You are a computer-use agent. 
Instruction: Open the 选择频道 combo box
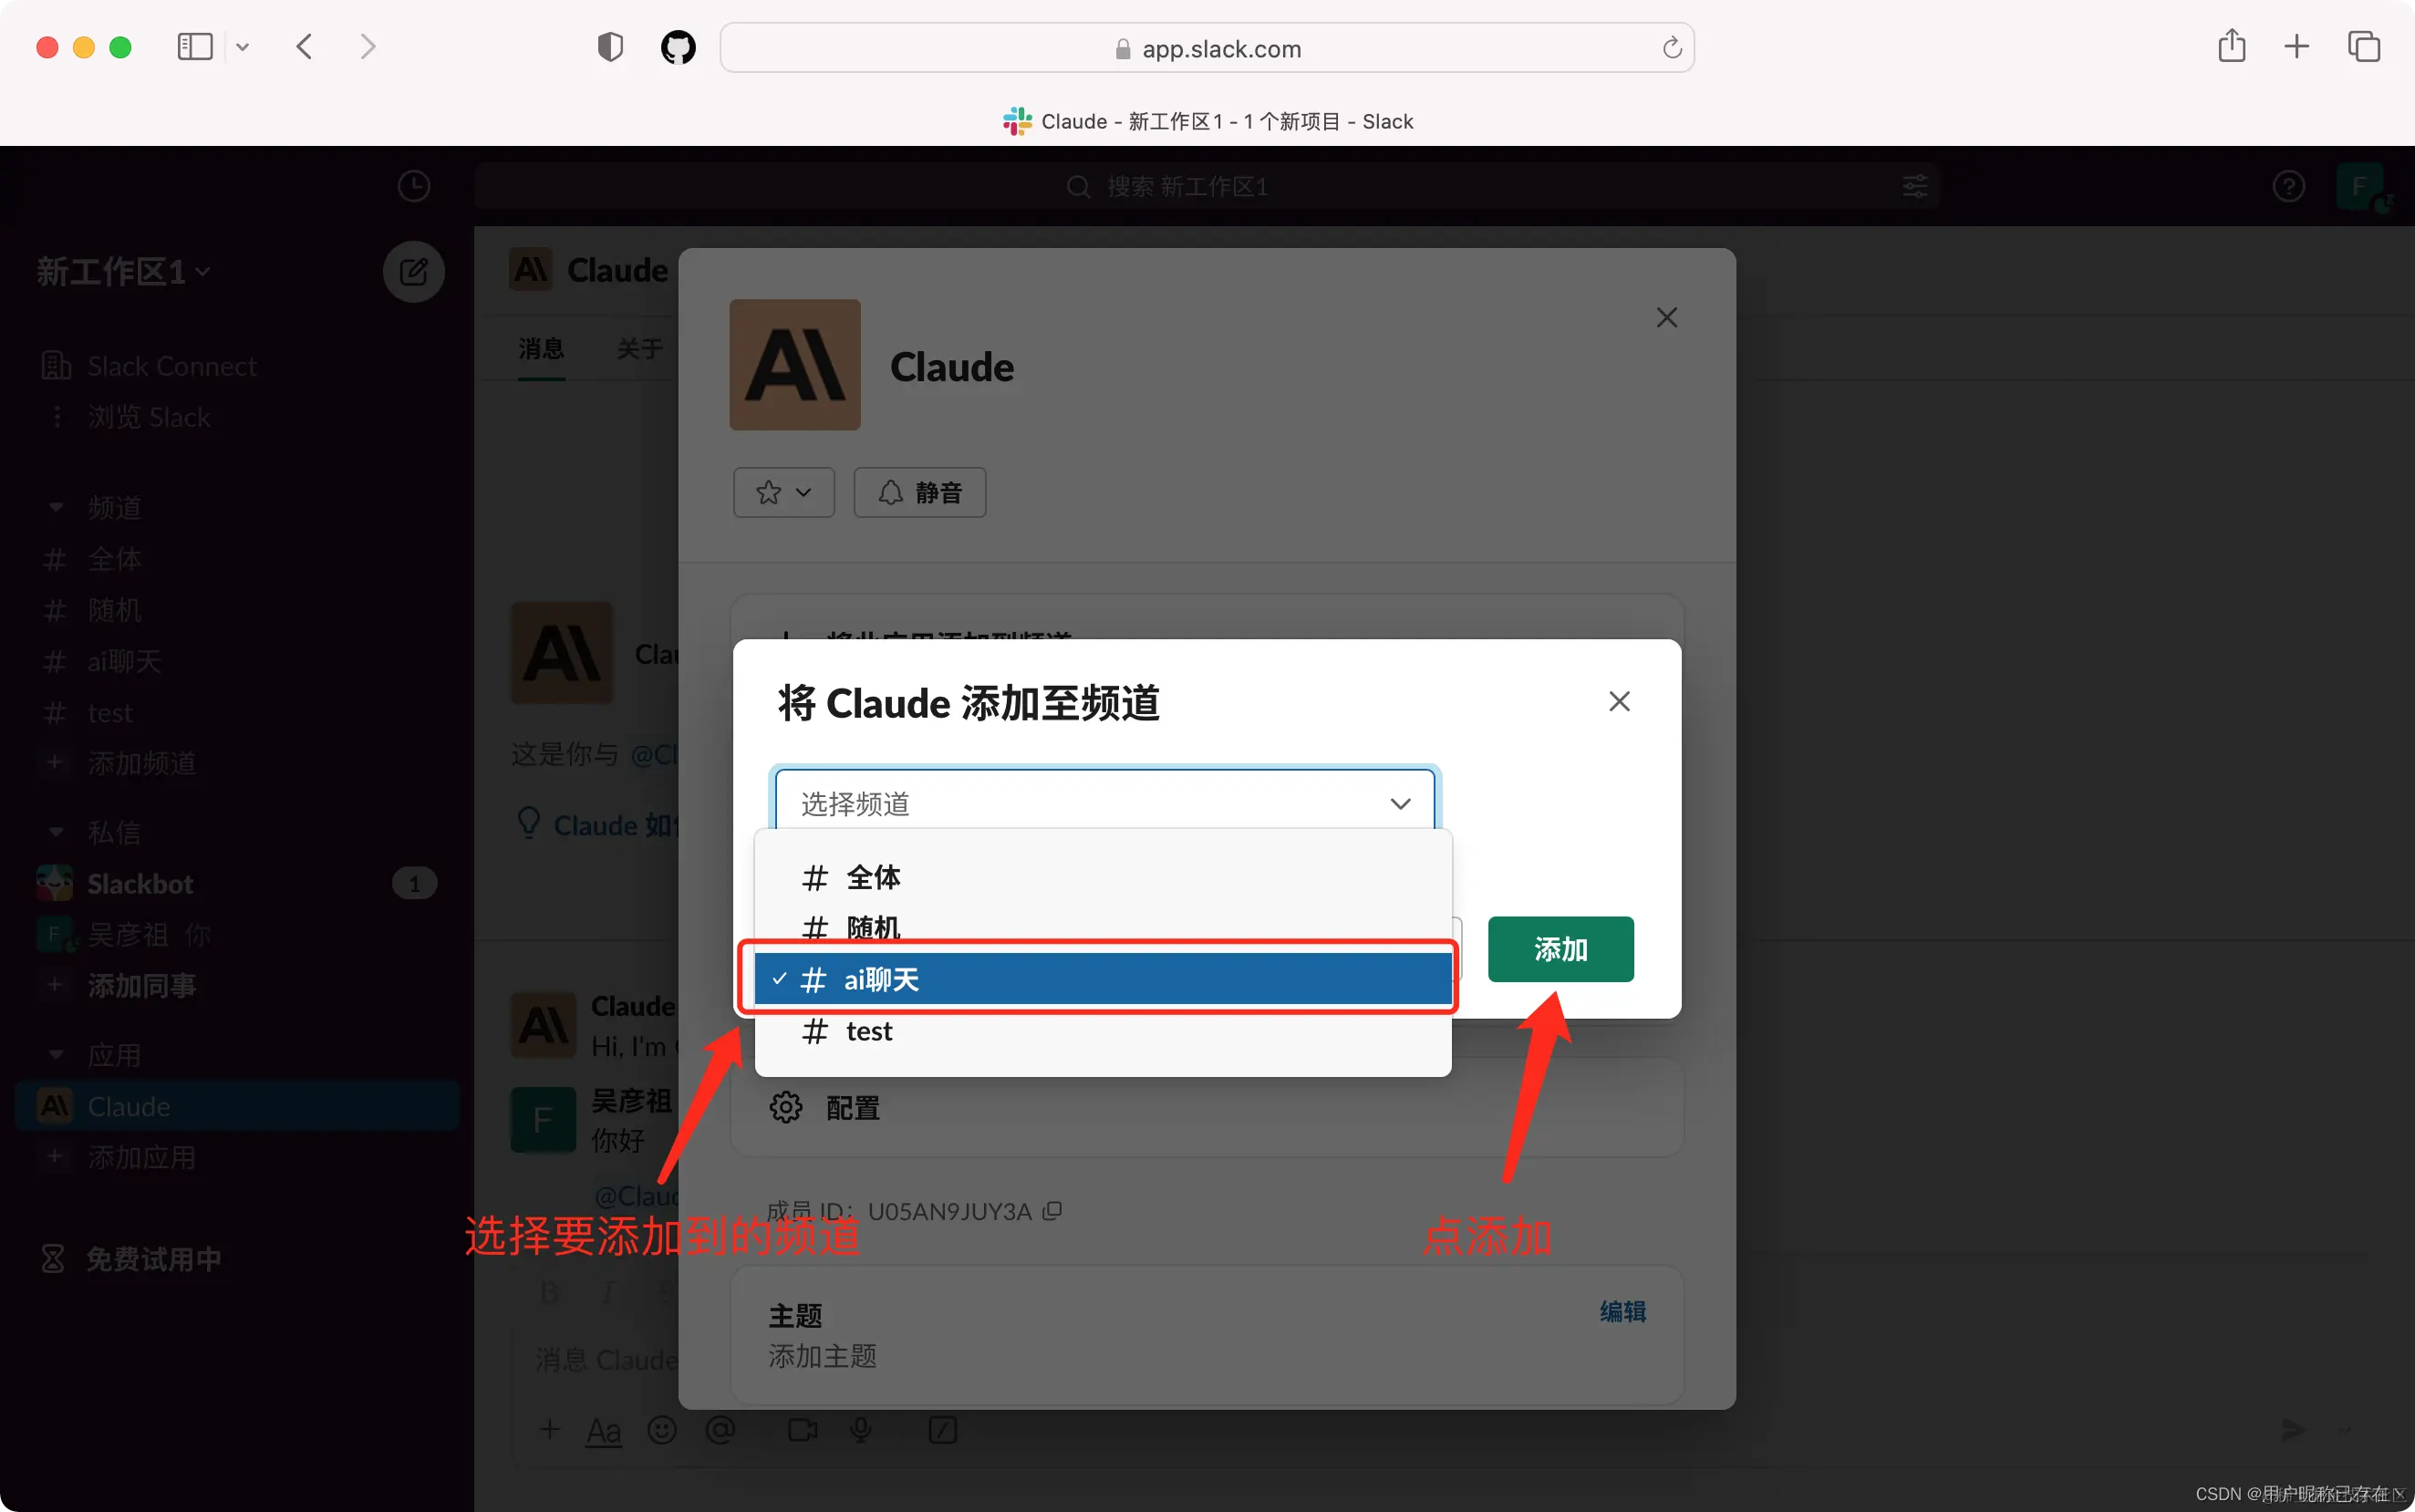point(1105,803)
